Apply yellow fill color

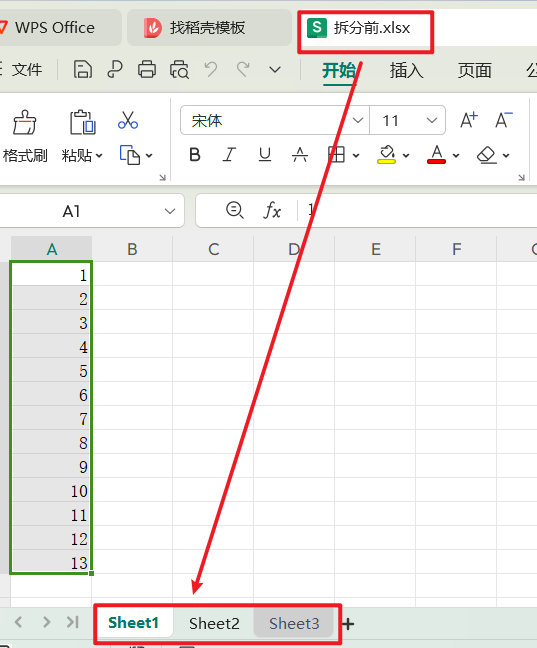click(387, 155)
